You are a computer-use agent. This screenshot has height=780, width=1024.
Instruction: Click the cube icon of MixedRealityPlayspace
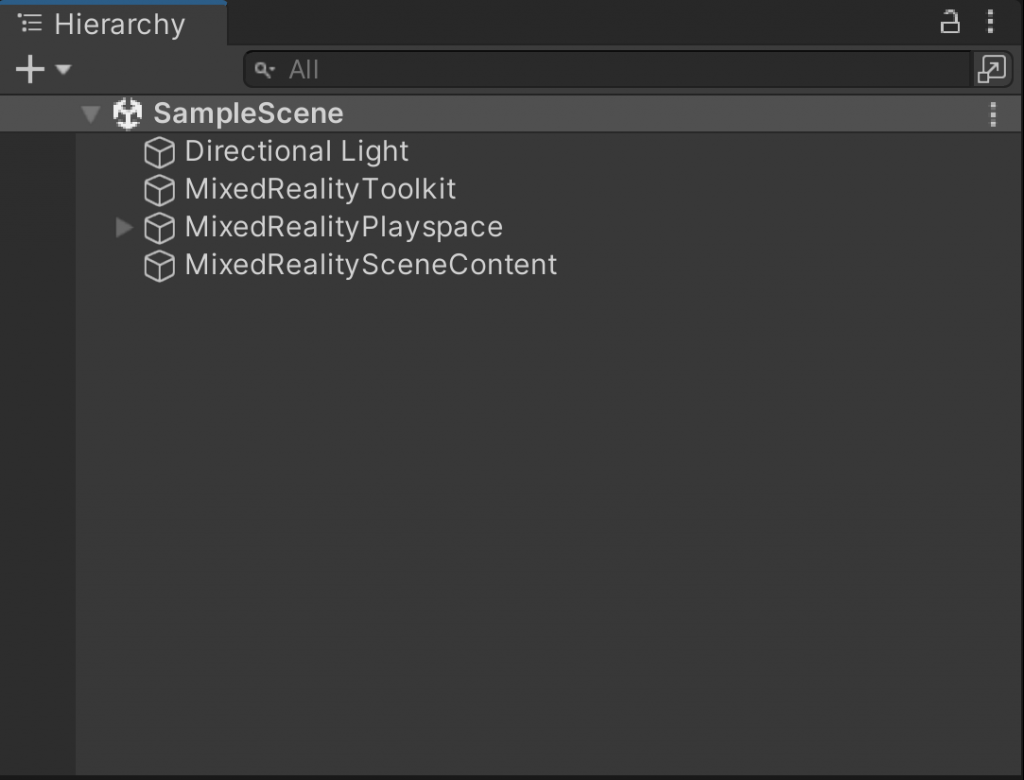click(x=159, y=228)
